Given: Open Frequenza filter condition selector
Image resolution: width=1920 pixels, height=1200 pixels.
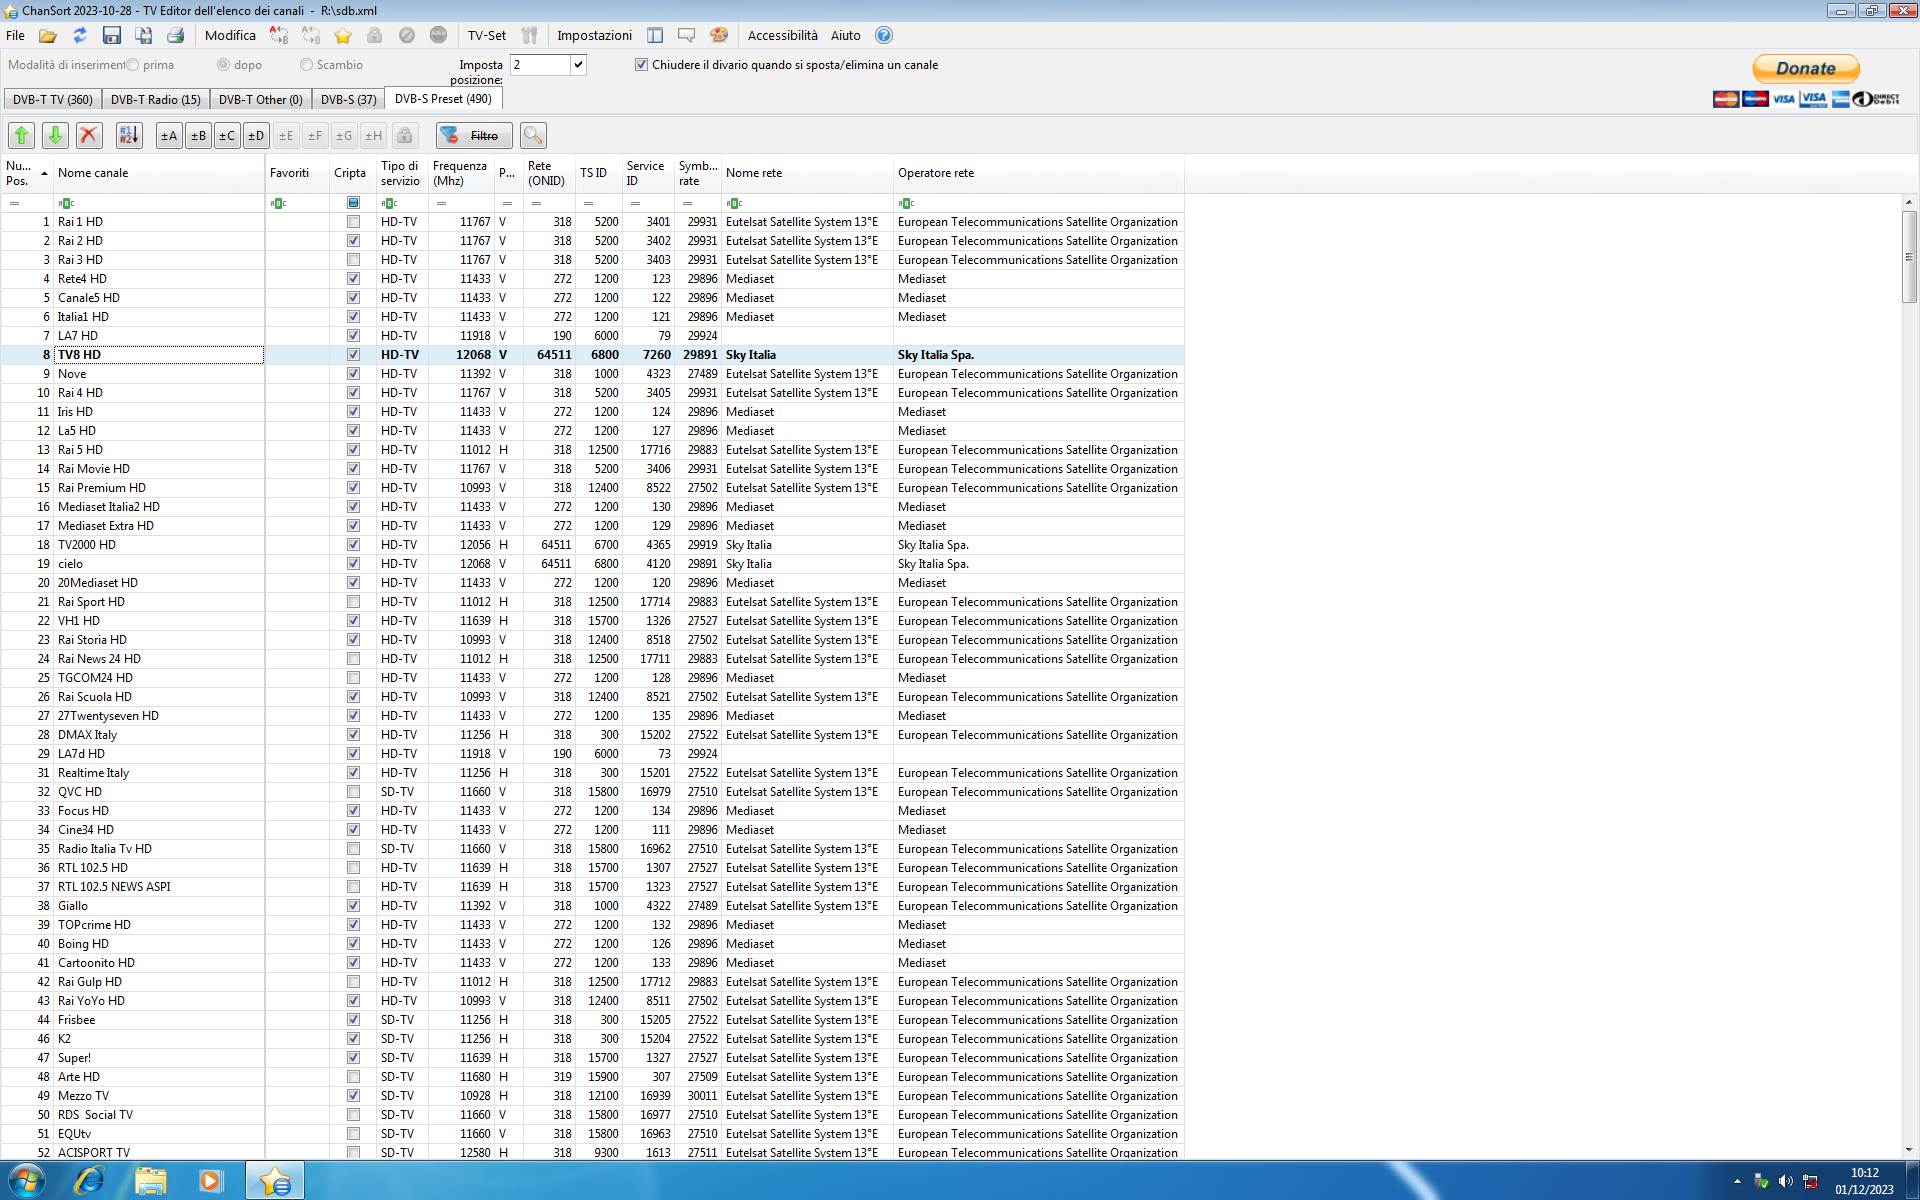Looking at the screenshot, I should coord(441,203).
